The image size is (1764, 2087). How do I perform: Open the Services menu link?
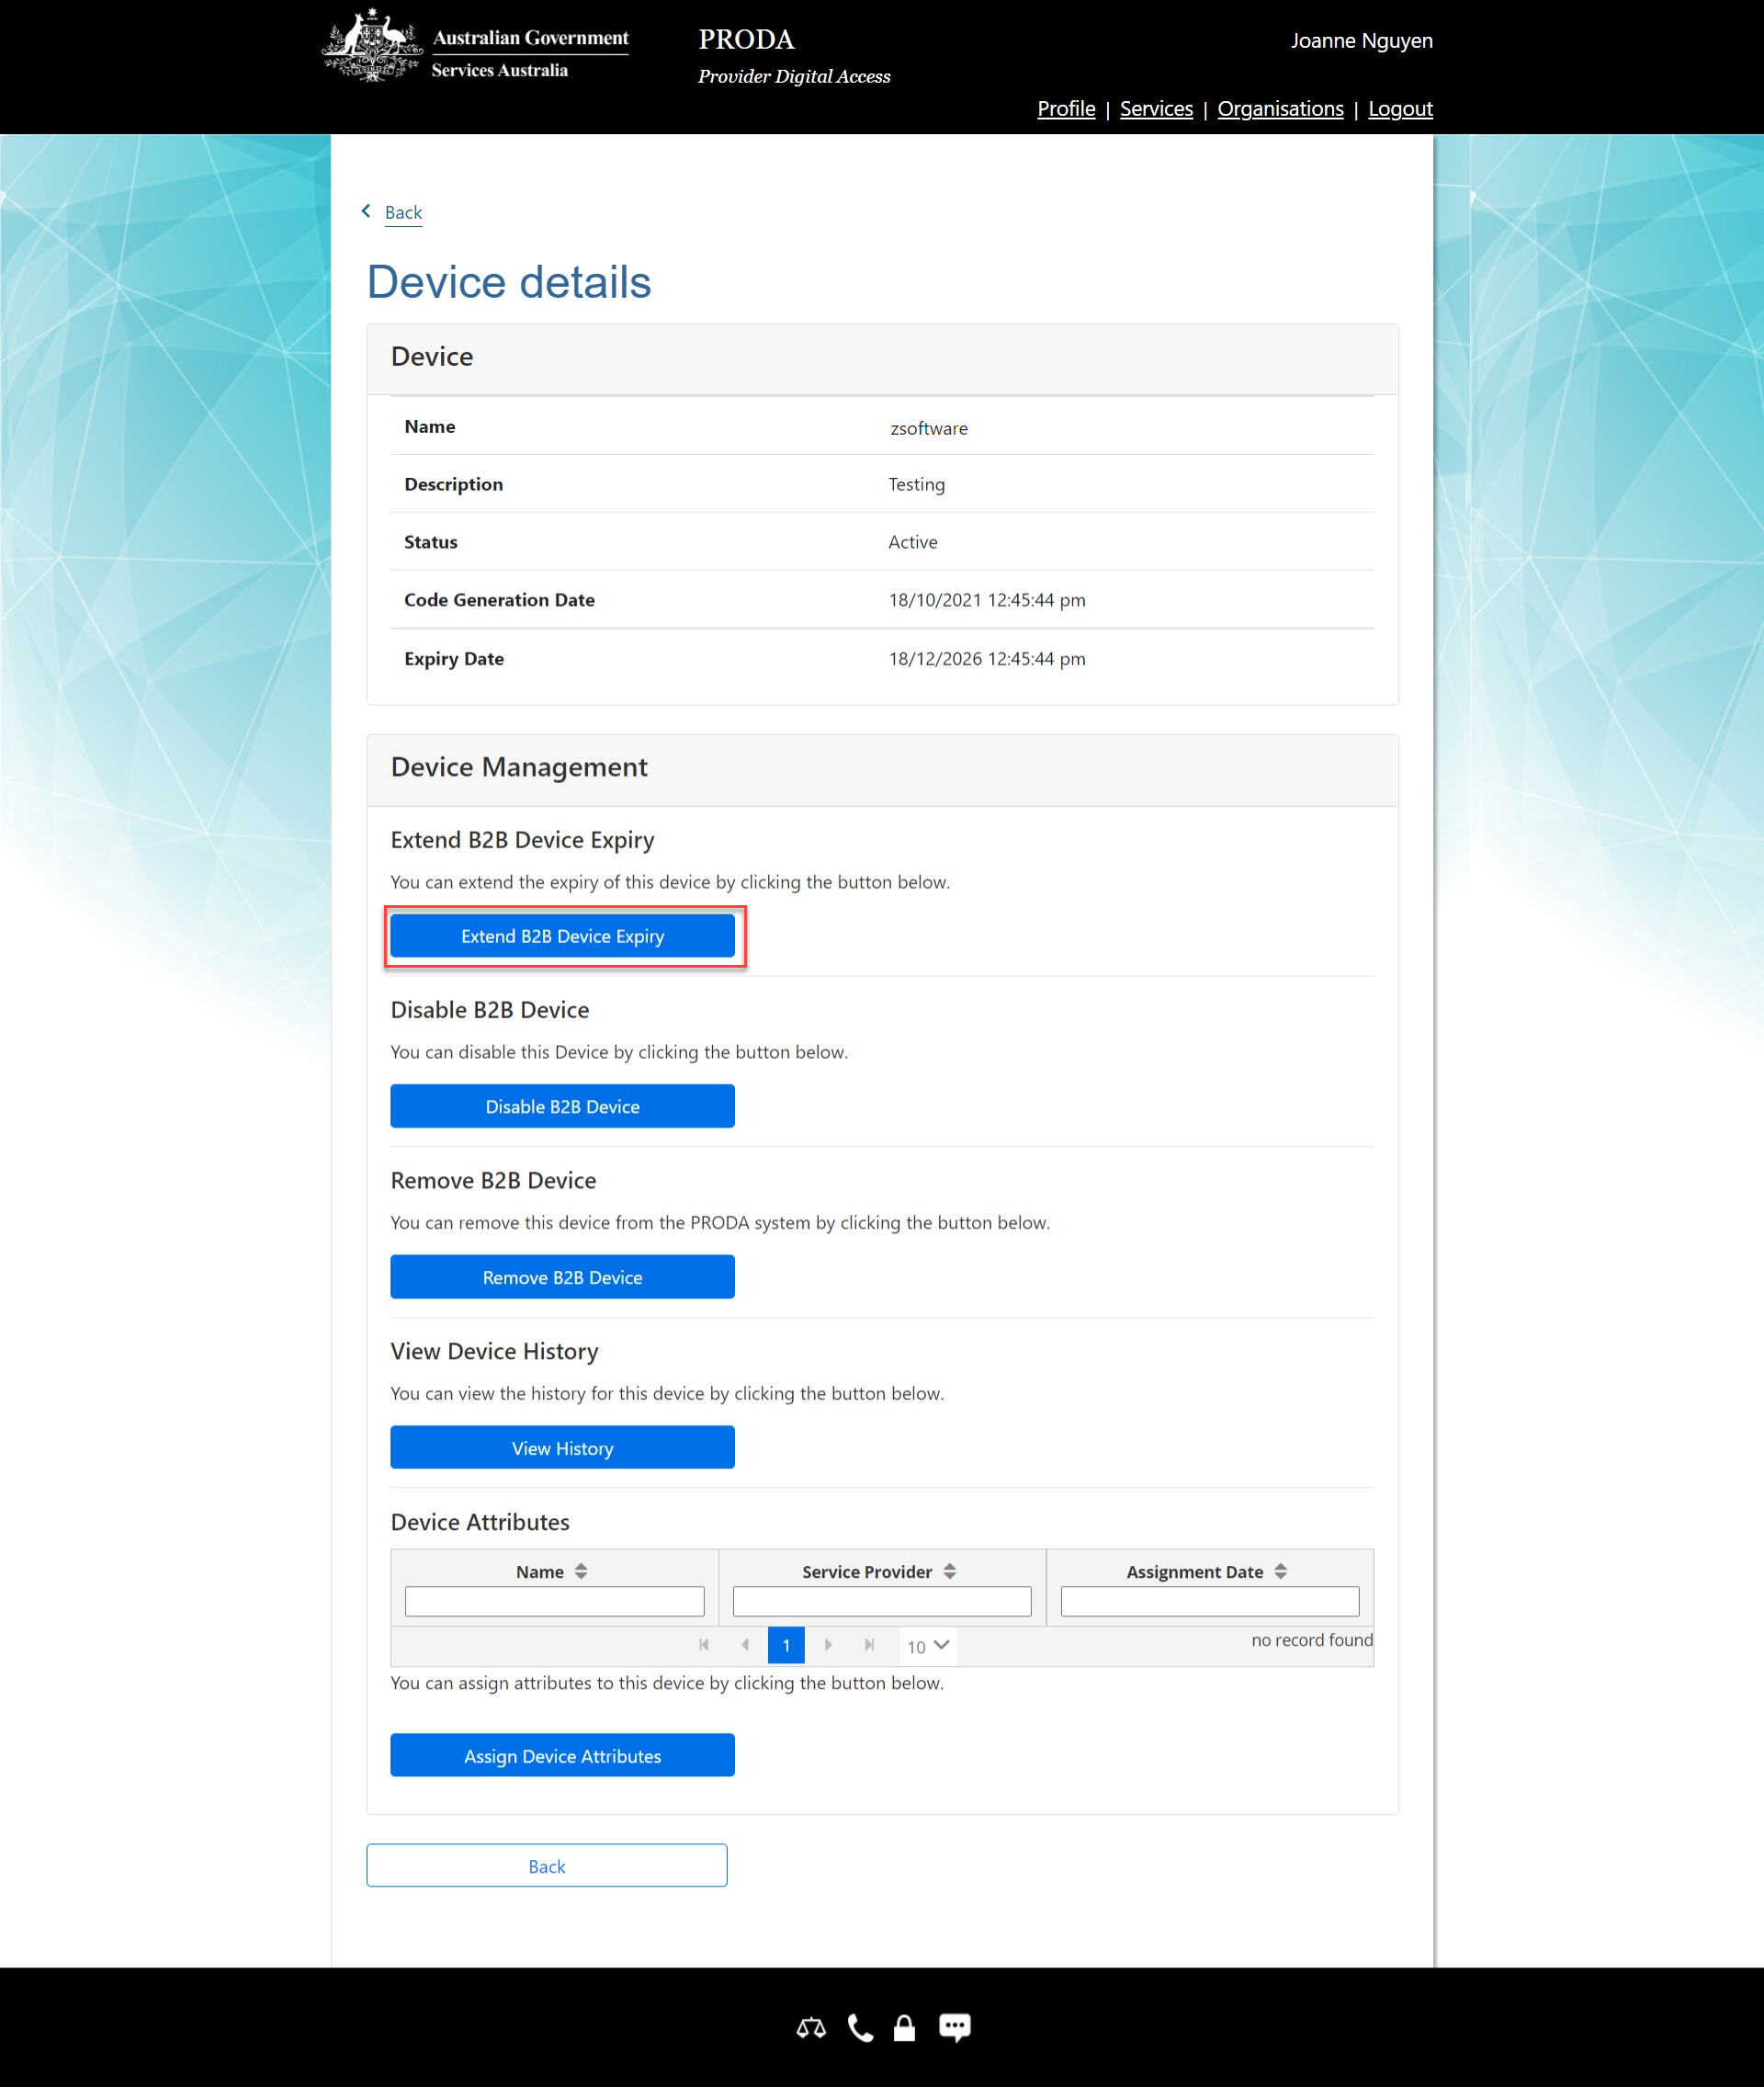(x=1156, y=108)
